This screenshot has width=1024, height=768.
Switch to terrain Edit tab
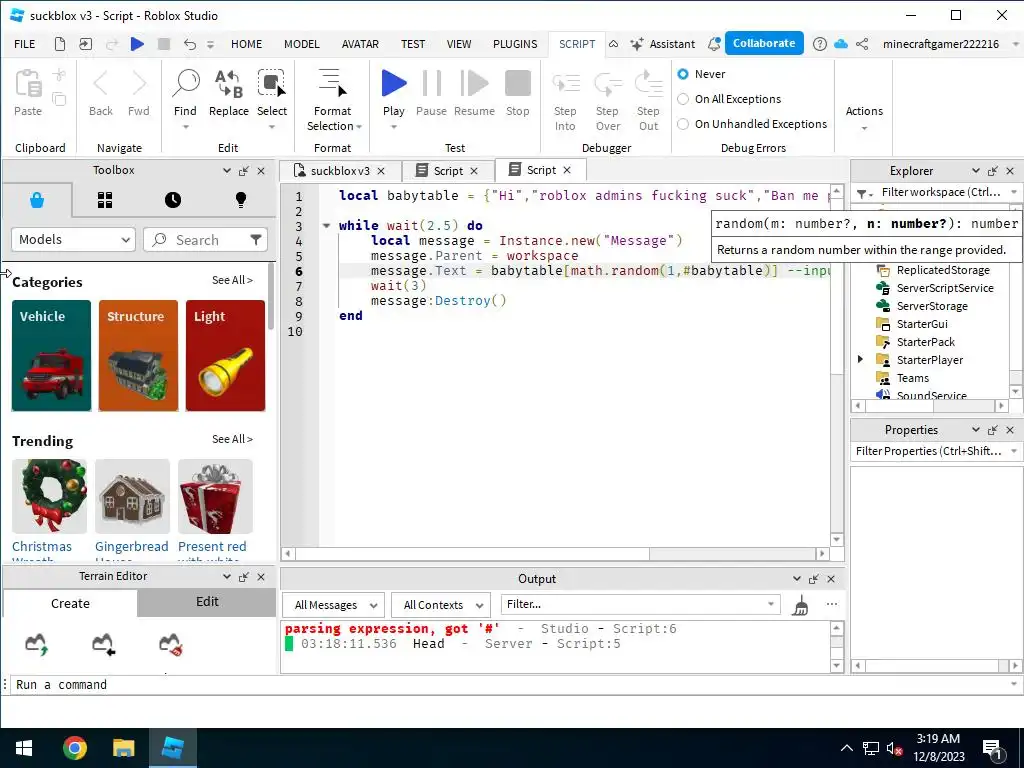click(x=207, y=602)
